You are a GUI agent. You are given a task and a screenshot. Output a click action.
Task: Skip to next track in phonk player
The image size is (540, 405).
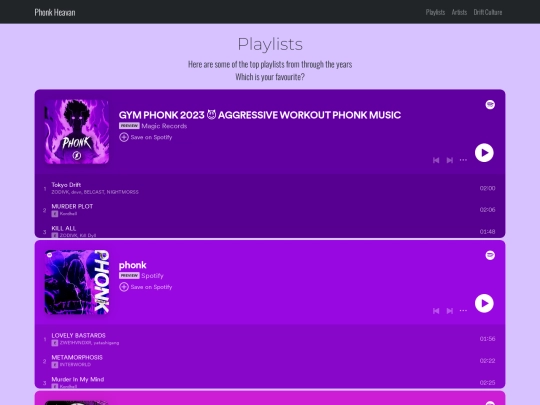point(449,311)
